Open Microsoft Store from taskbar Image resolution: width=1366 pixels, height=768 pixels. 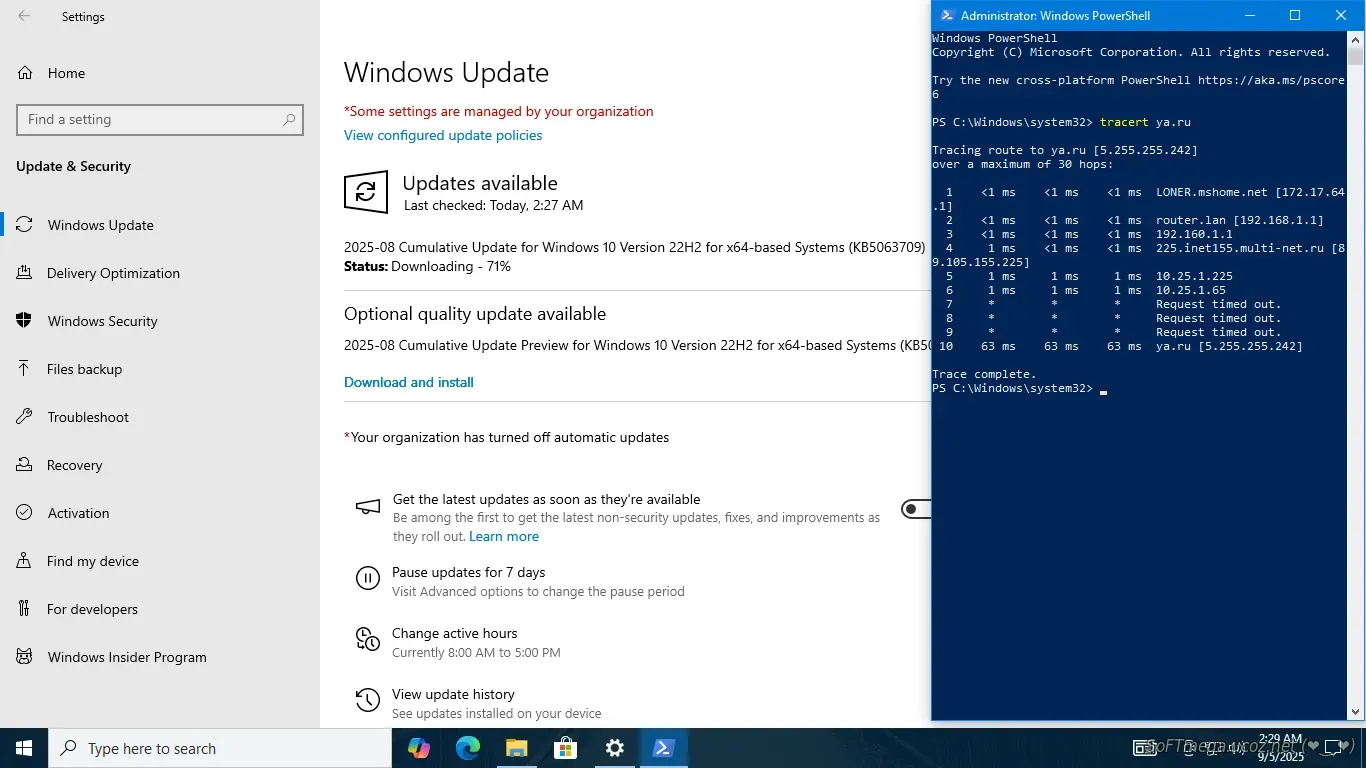coord(565,748)
